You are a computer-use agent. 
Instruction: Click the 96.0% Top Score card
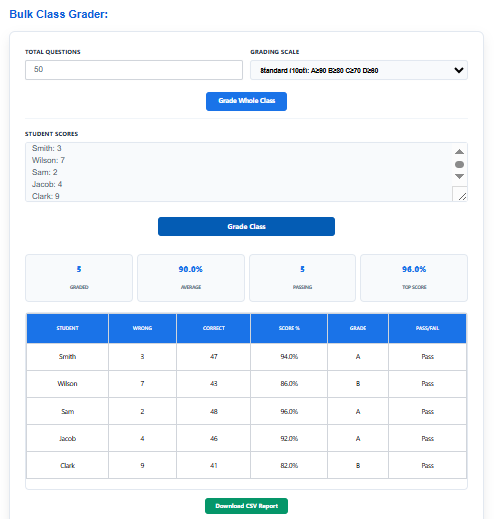414,278
